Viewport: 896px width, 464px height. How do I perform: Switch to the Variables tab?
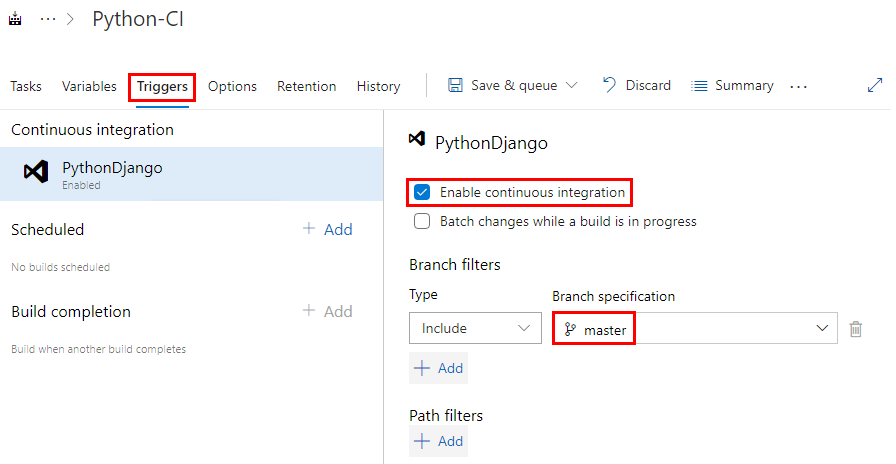89,86
